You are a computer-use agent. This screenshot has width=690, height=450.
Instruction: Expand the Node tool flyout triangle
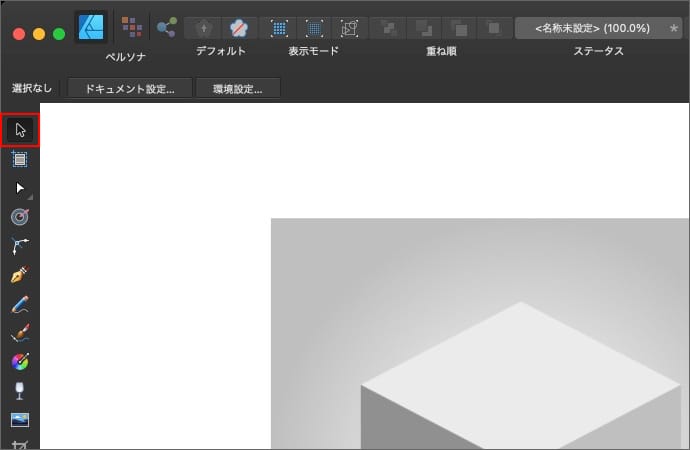click(x=33, y=195)
